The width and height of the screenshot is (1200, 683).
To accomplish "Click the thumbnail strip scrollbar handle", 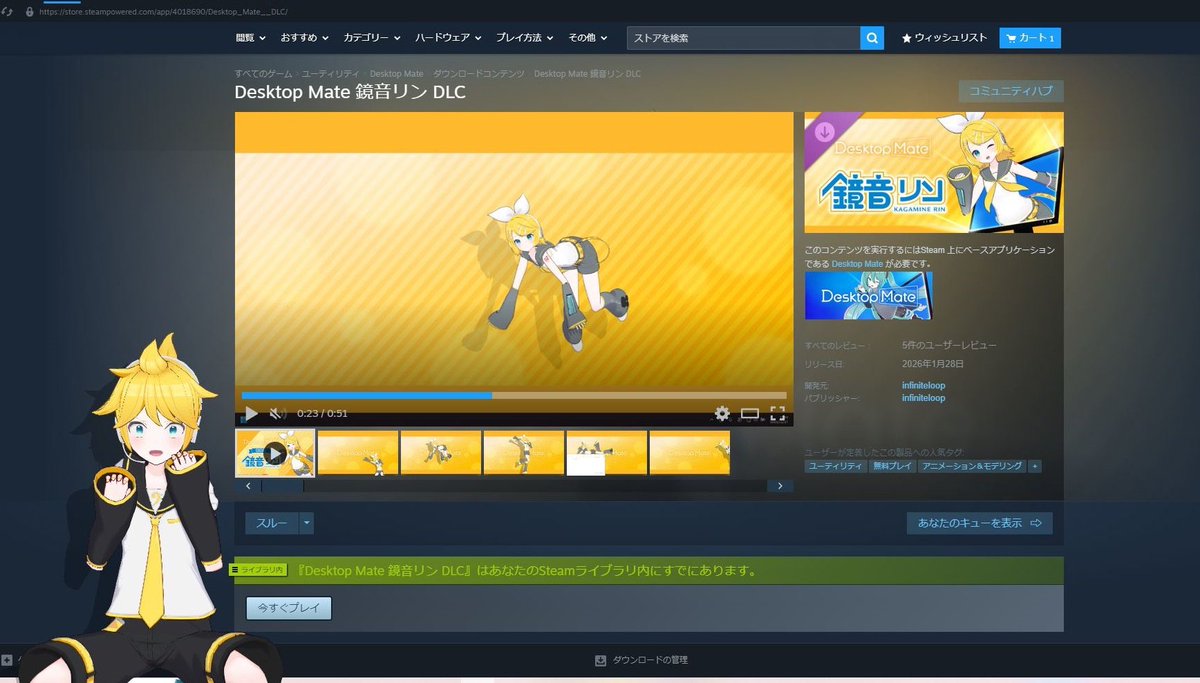I will click(x=283, y=486).
